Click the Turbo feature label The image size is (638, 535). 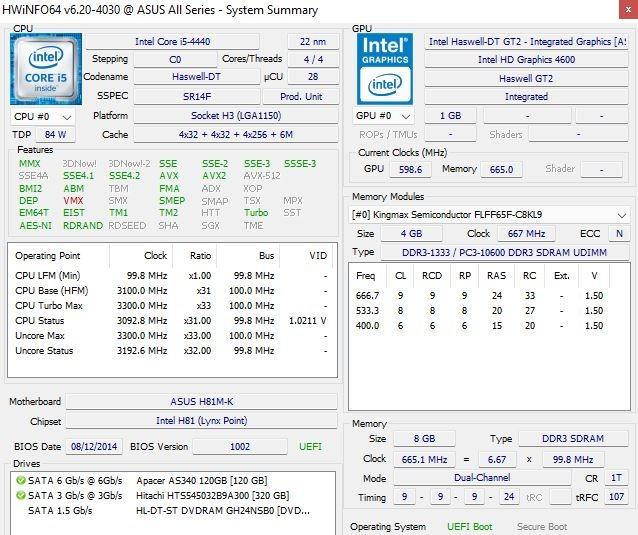256,213
